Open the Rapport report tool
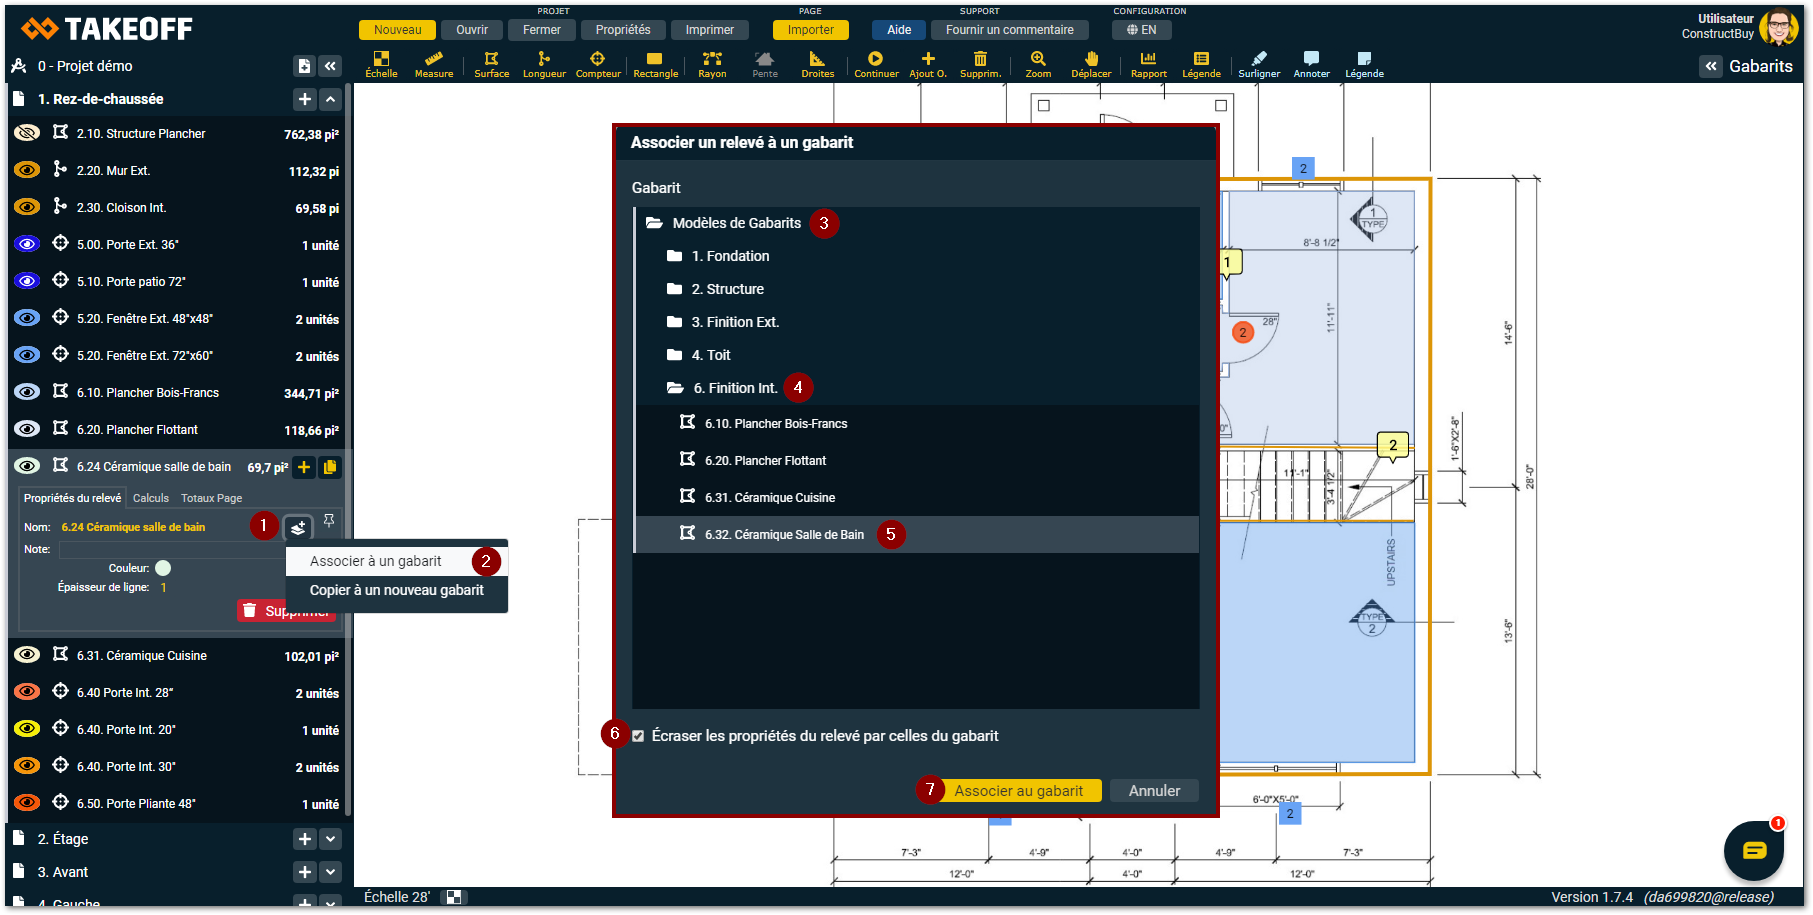 pyautogui.click(x=1148, y=64)
